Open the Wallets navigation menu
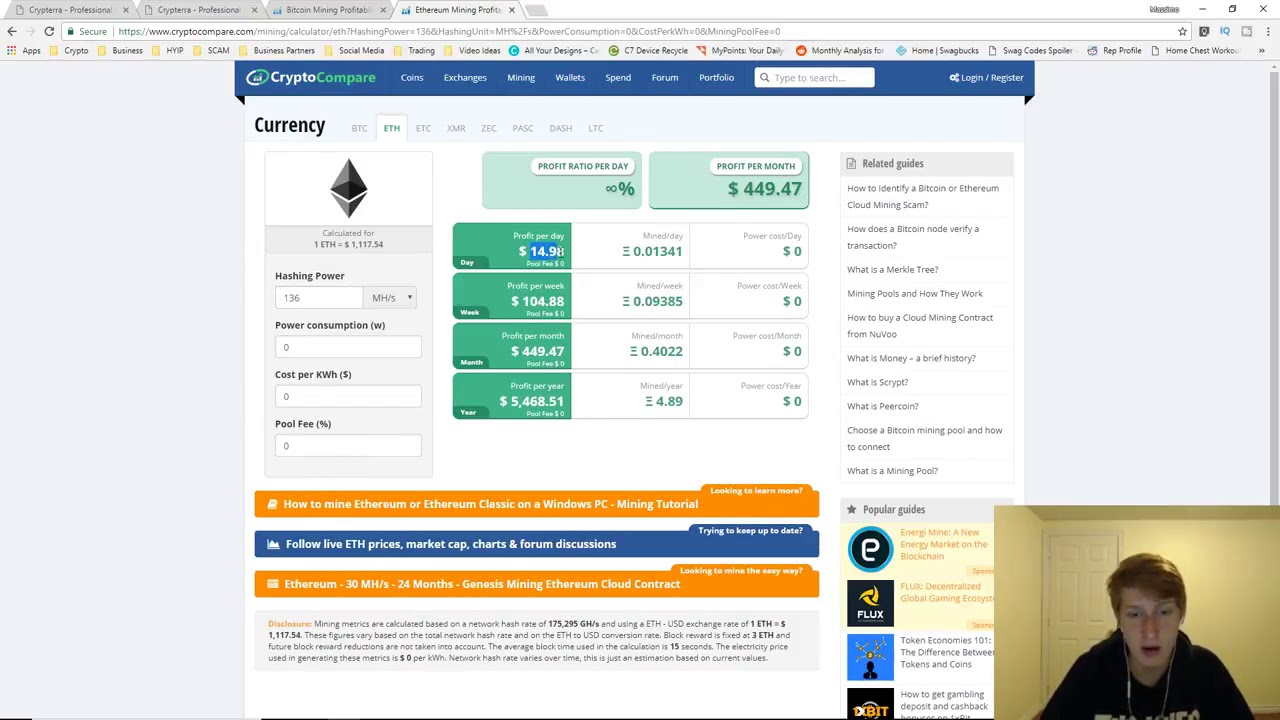 click(x=570, y=78)
